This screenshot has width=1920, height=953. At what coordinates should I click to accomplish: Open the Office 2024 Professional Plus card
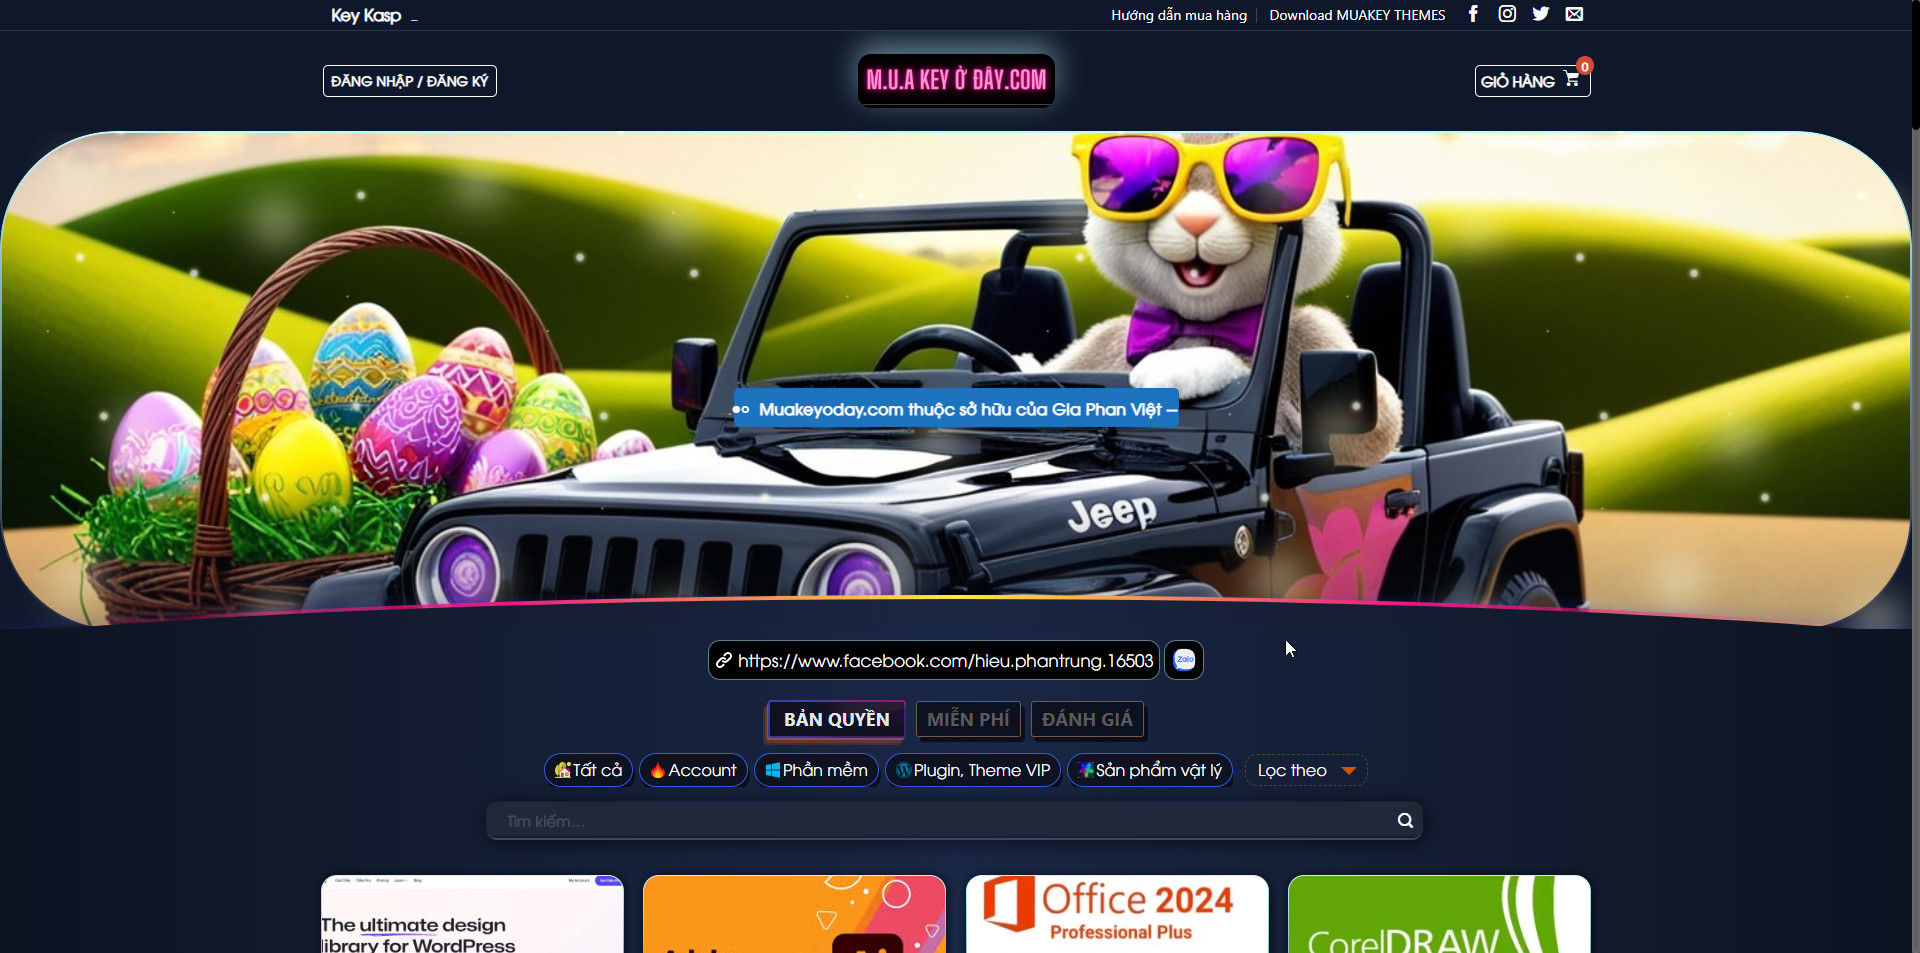(1117, 914)
